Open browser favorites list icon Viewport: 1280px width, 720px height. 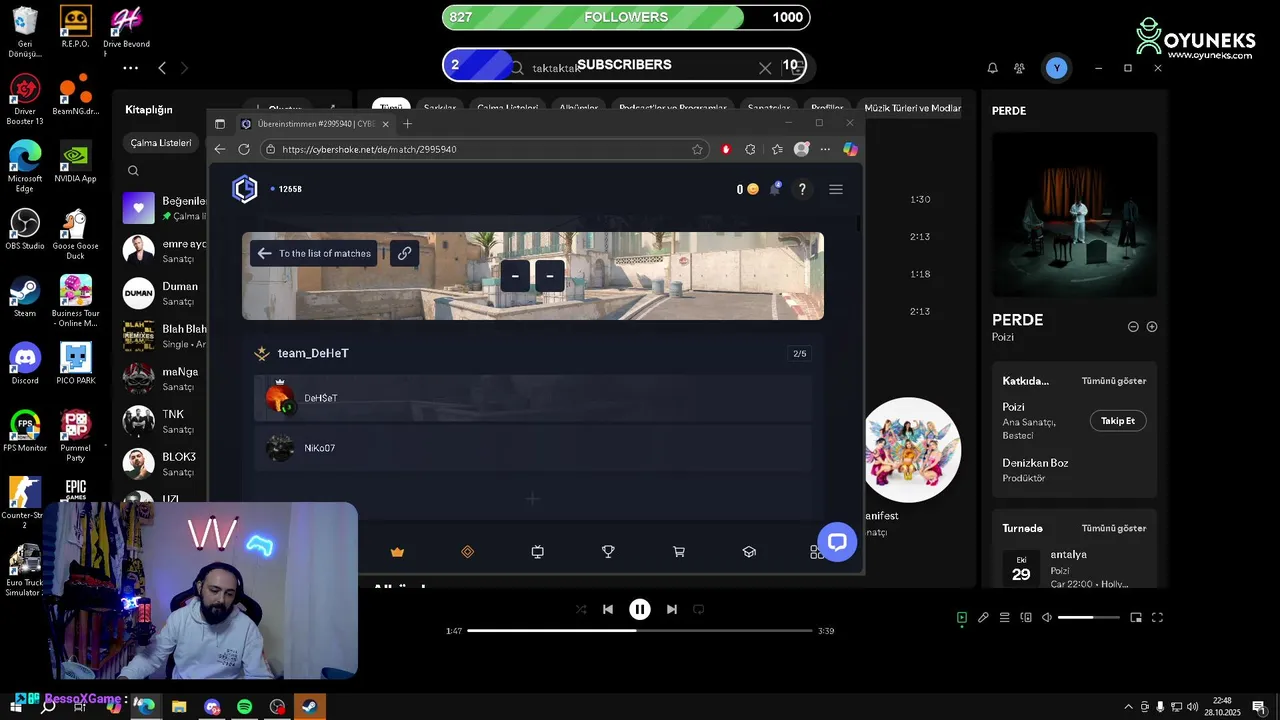coord(777,149)
